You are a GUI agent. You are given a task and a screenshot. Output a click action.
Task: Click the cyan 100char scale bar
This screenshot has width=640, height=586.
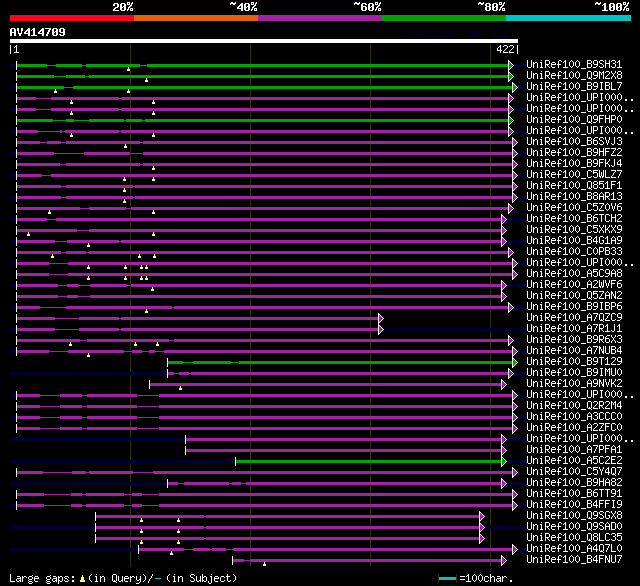pos(447,578)
